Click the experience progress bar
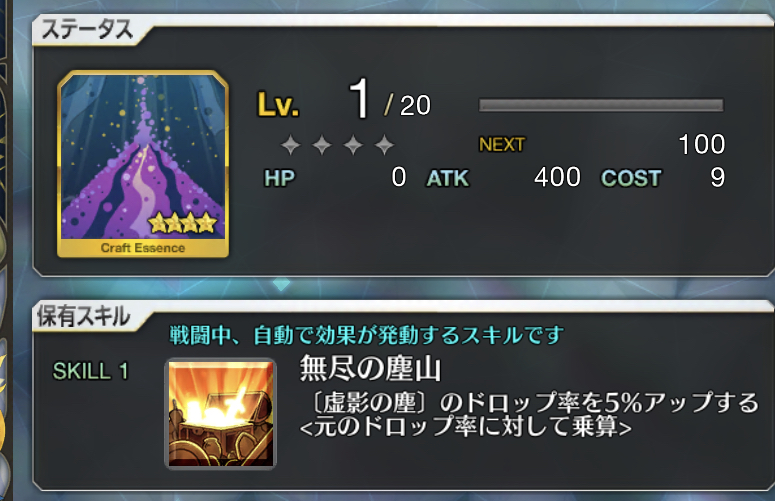Viewport: 775px width, 501px height. click(x=601, y=105)
